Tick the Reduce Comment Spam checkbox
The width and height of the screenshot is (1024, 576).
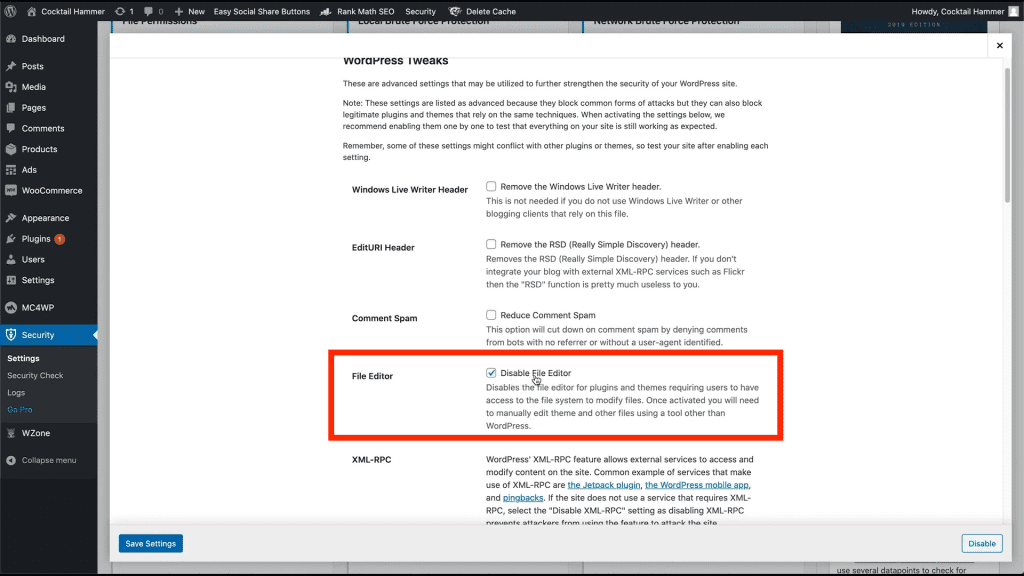click(491, 315)
